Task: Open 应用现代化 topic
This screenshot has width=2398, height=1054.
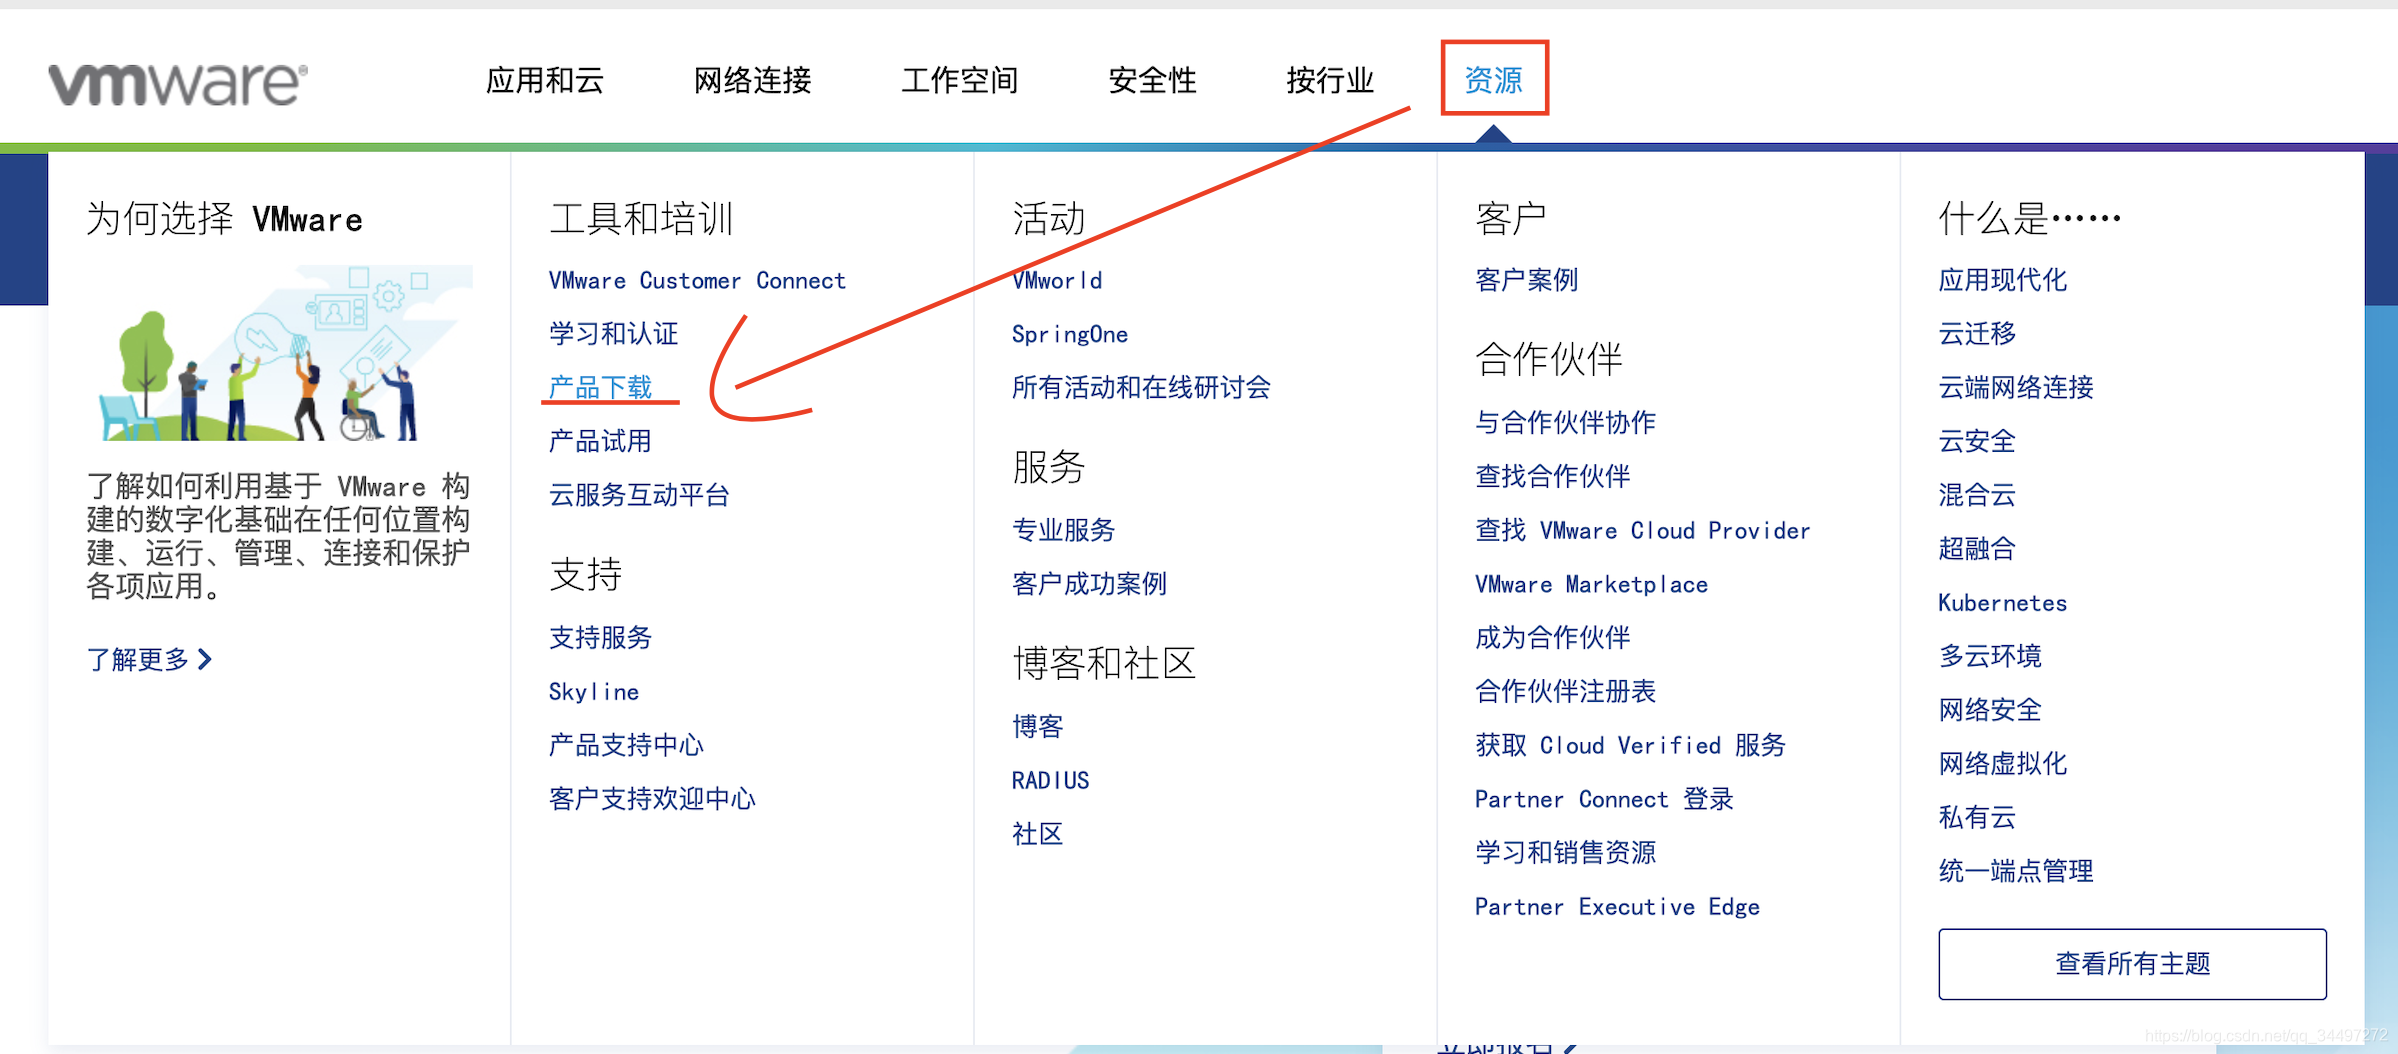Action: [2003, 280]
